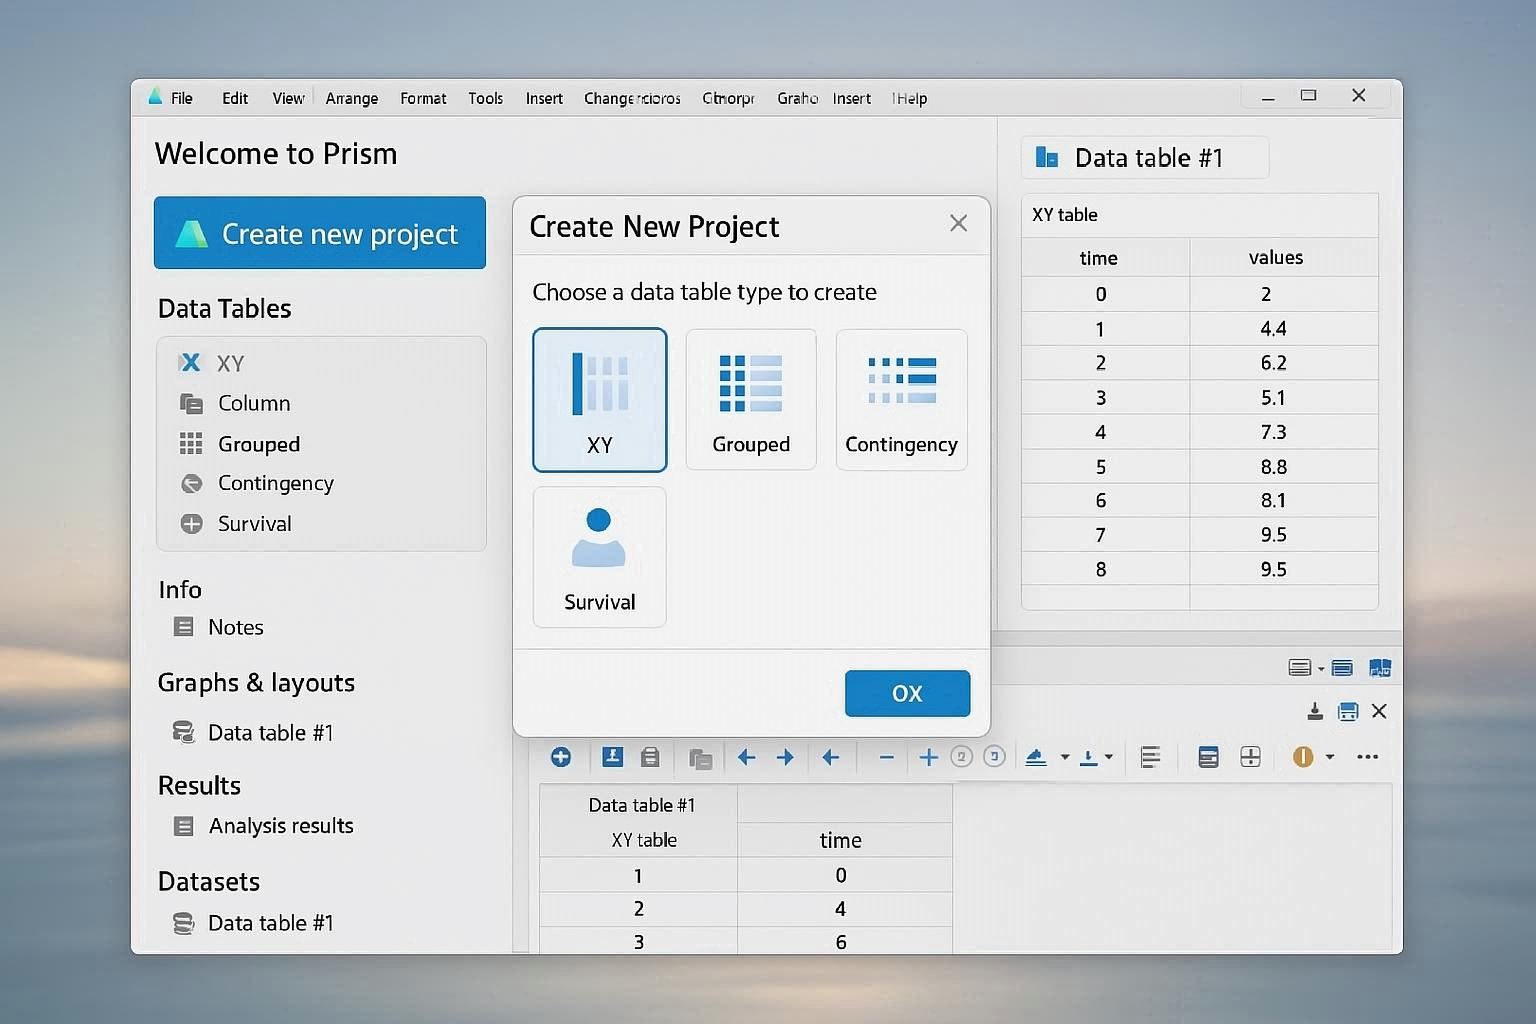This screenshot has height=1024, width=1536.
Task: Pick the Contingency table type
Action: click(900, 399)
